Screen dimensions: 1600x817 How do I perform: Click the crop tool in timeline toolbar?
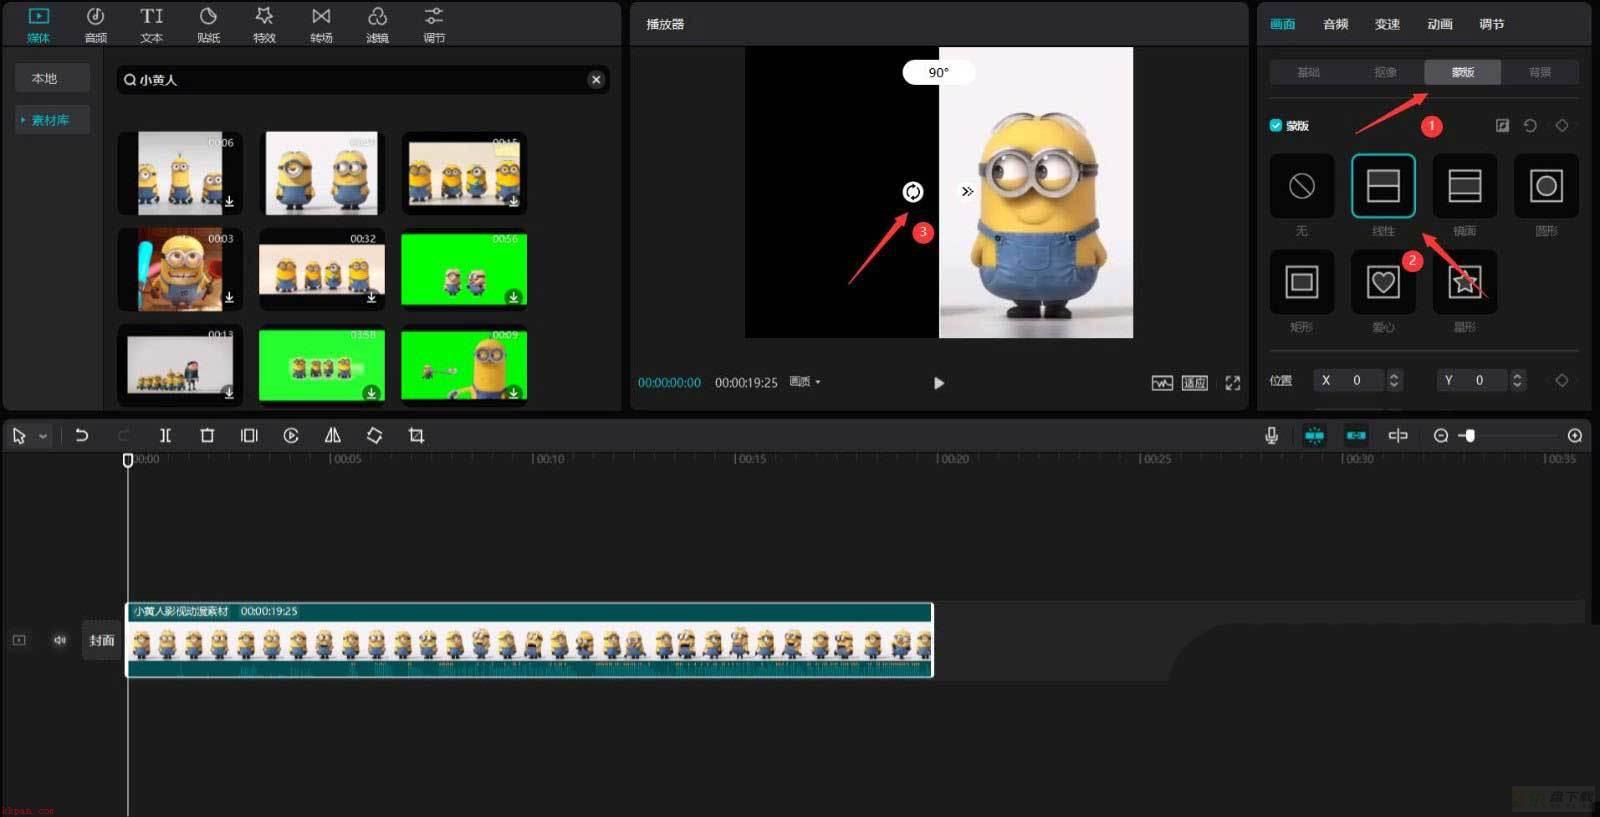416,436
